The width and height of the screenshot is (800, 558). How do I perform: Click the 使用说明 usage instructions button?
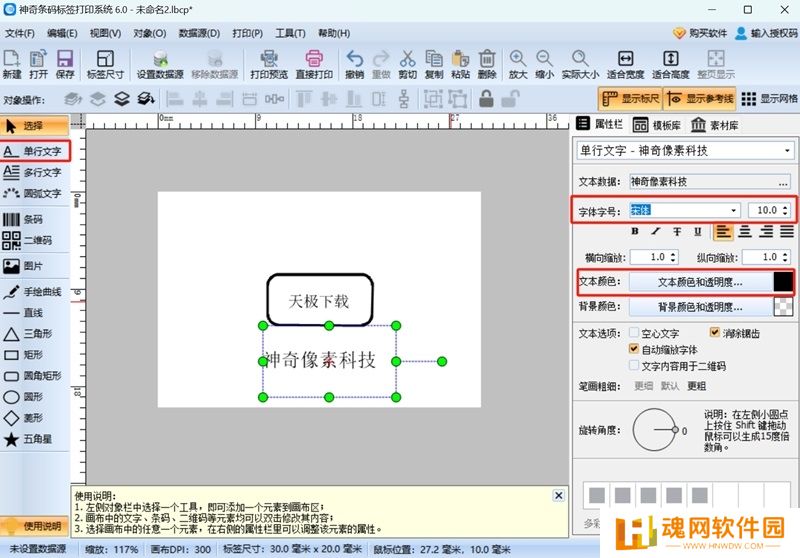35,526
